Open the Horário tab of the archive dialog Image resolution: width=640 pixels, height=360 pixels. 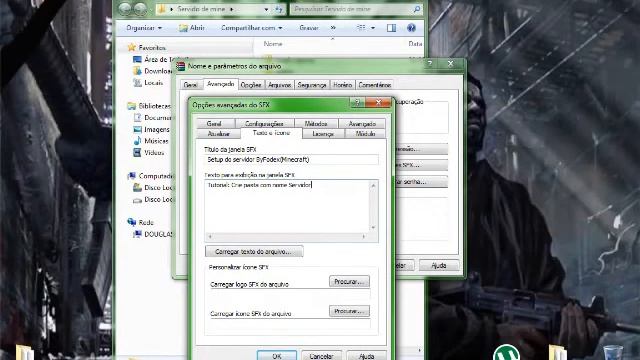(342, 85)
